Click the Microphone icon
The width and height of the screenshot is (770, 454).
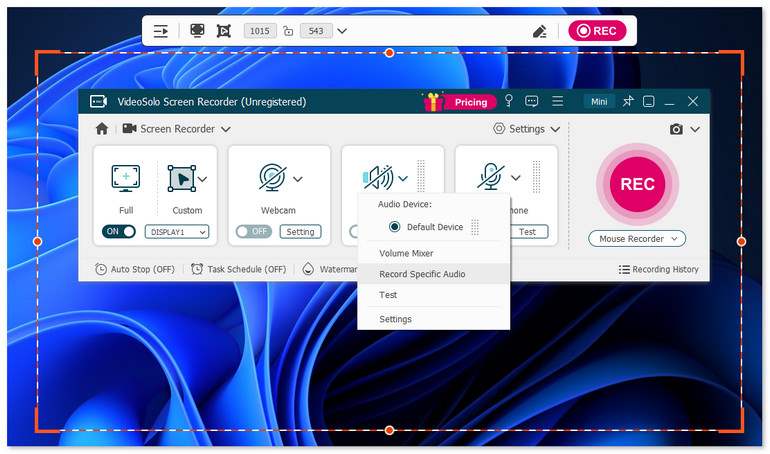click(491, 177)
